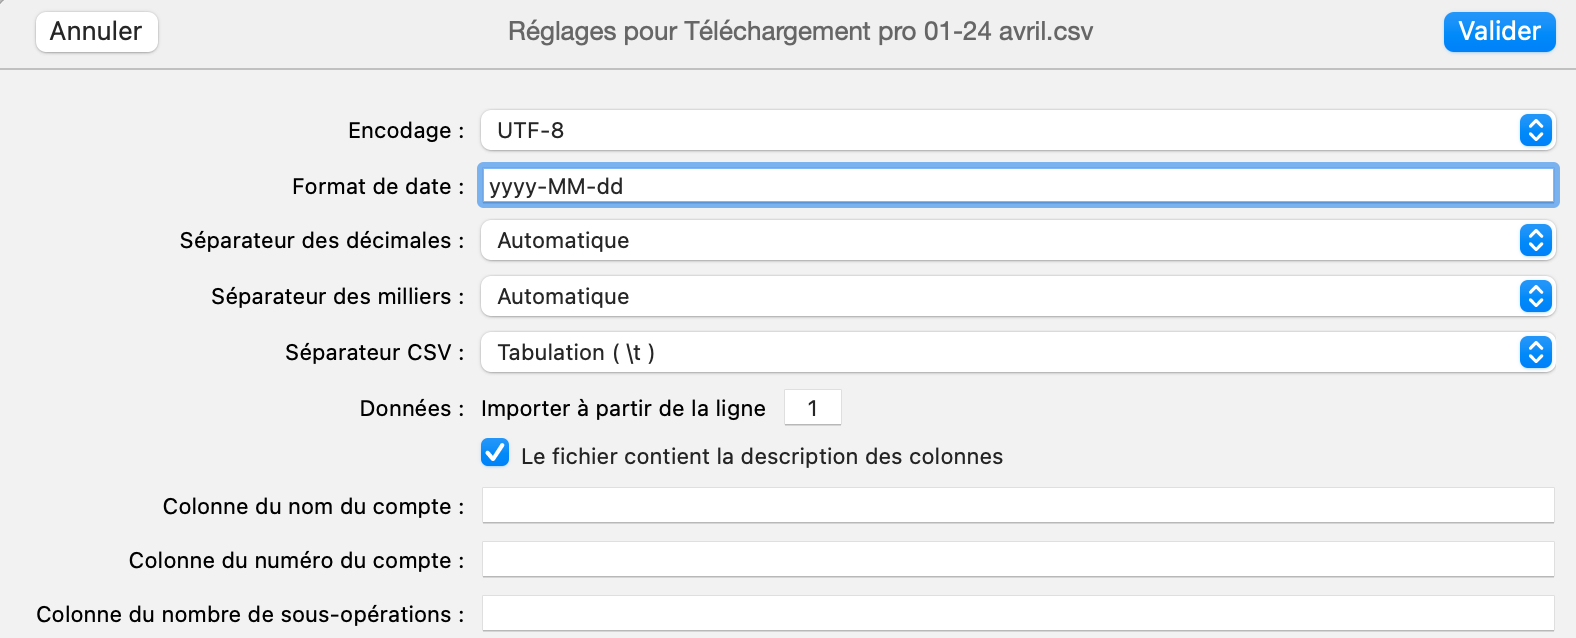The width and height of the screenshot is (1576, 638).
Task: Open the Encodage dropdown showing UTF-8
Action: pos(1000,129)
